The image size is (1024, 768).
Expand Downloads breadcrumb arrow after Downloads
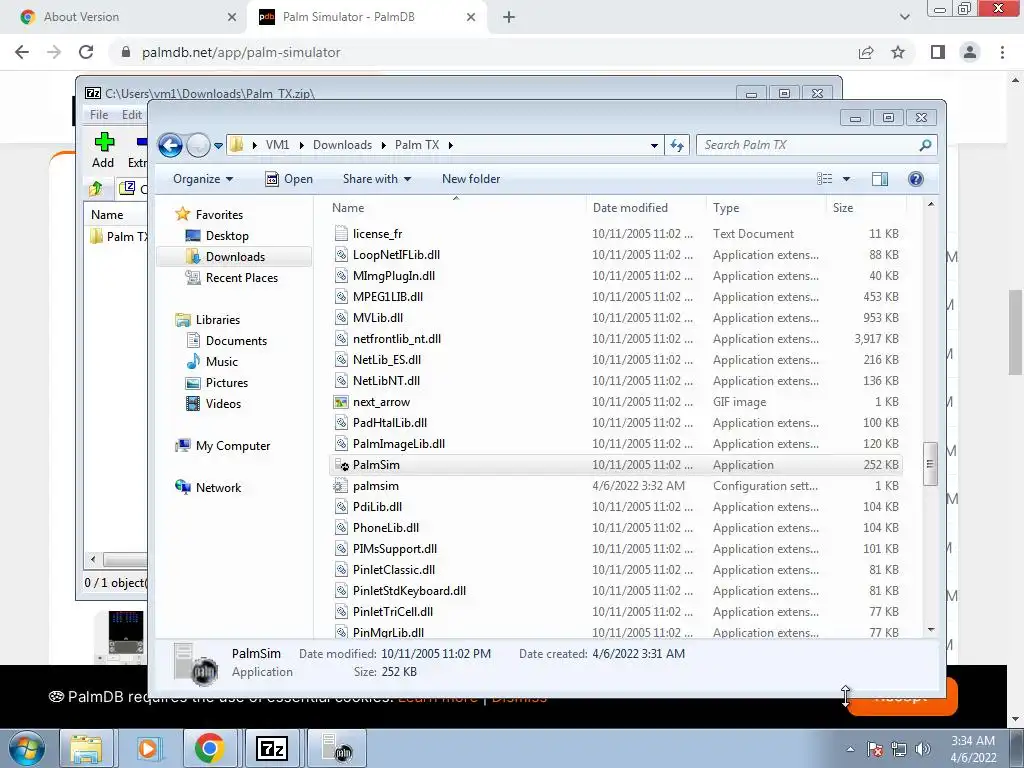[383, 145]
